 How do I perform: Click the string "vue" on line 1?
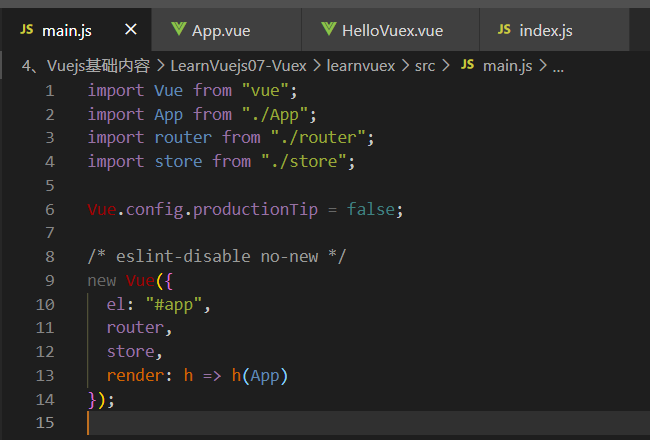(x=265, y=90)
